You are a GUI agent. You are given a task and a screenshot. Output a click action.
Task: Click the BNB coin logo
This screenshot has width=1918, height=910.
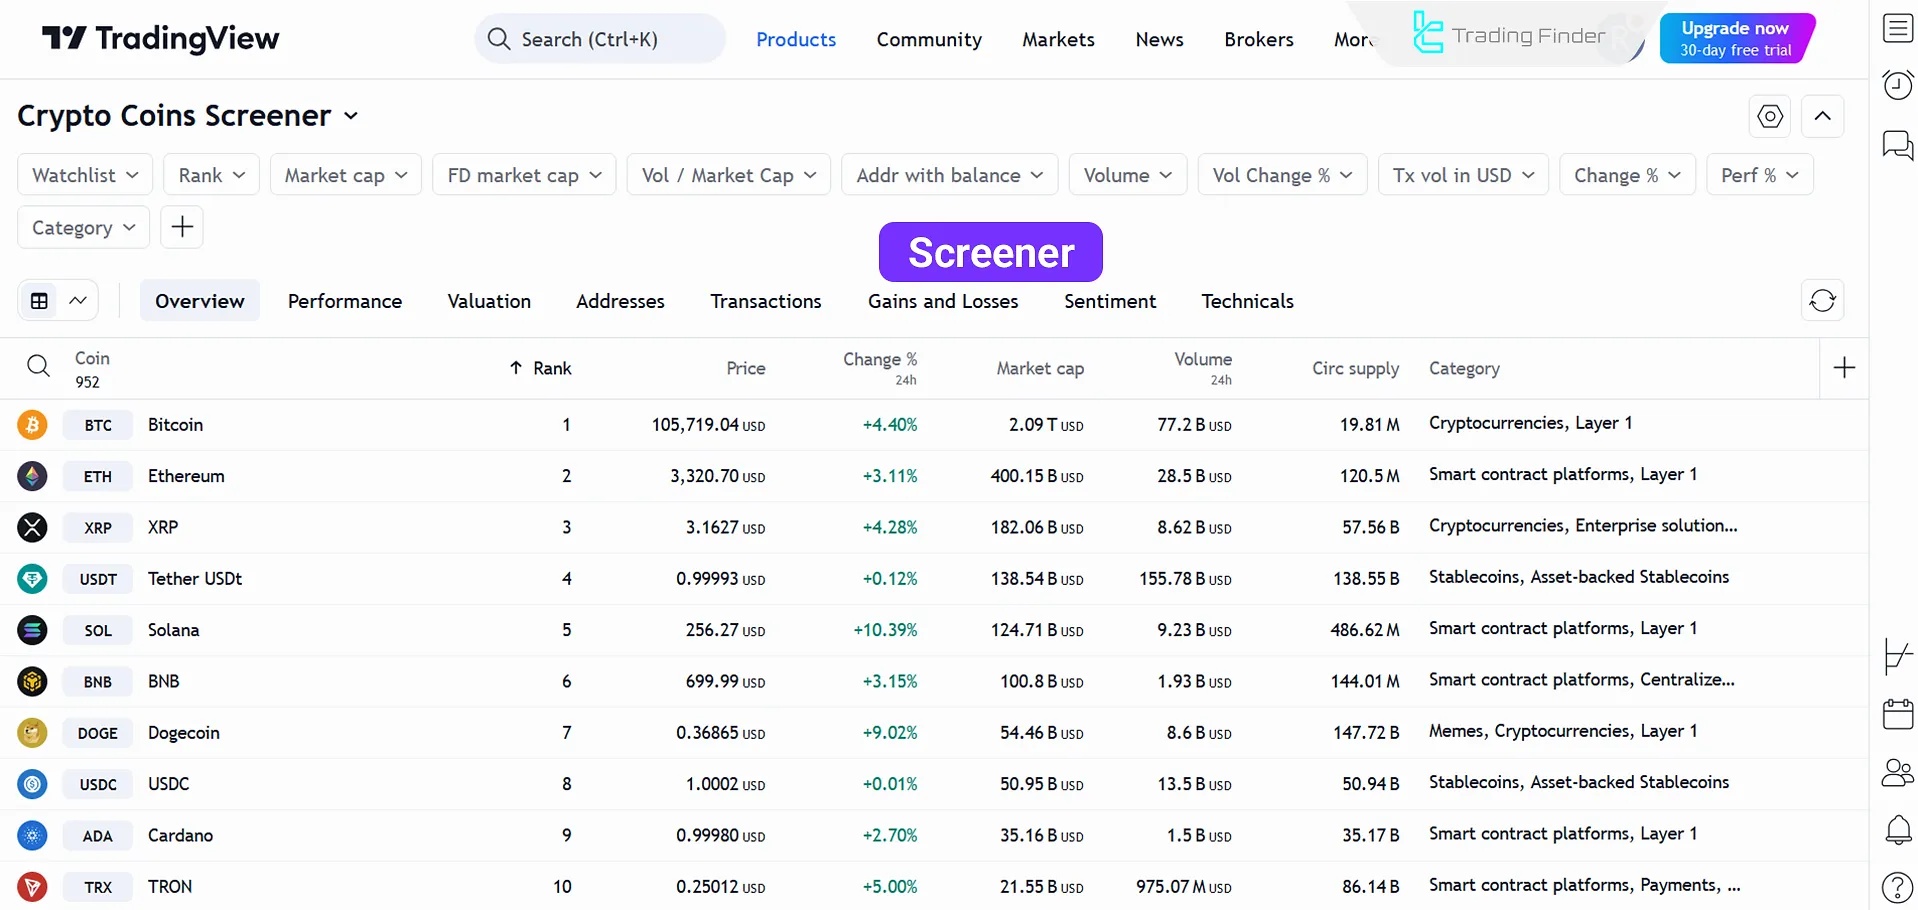(32, 681)
